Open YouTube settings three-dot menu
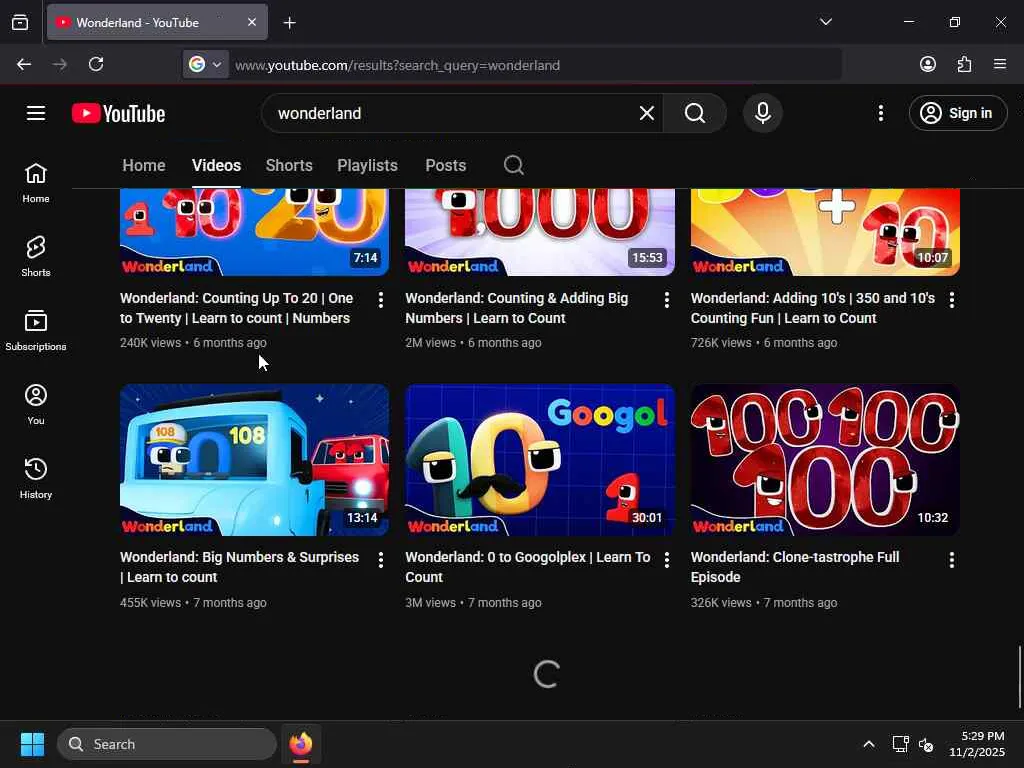The width and height of the screenshot is (1024, 768). (880, 113)
